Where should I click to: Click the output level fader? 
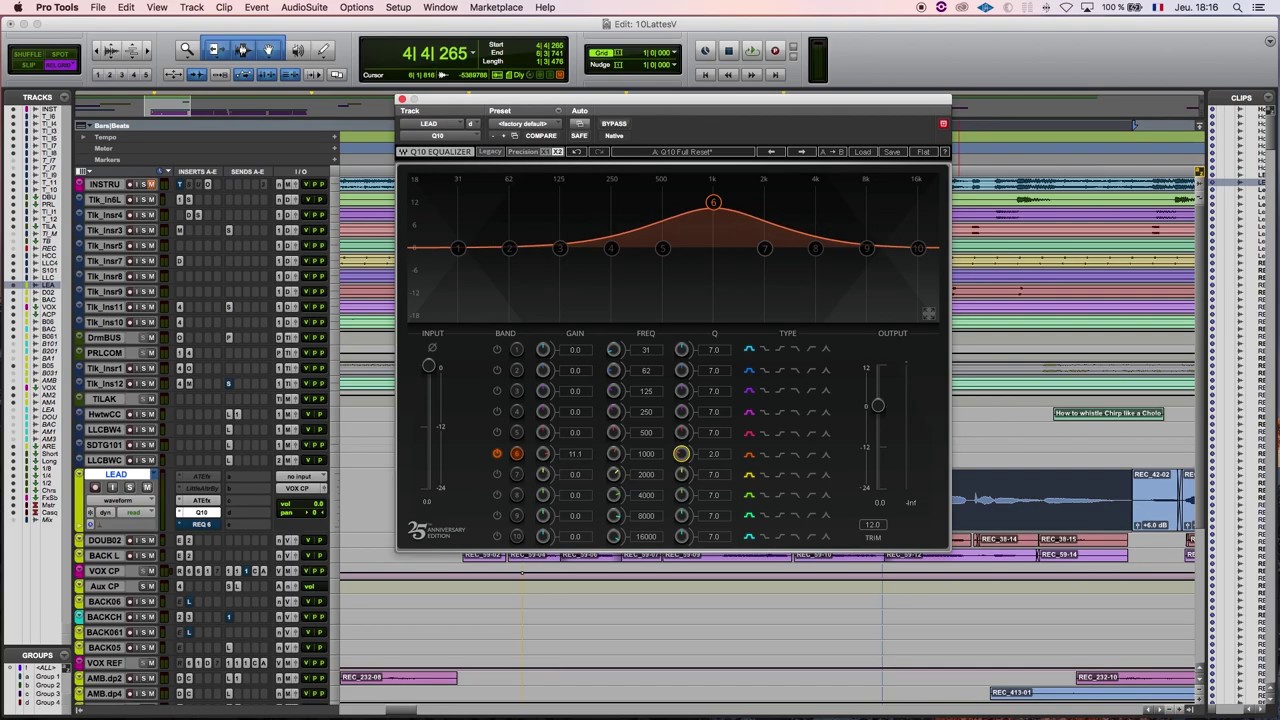pyautogui.click(x=877, y=405)
